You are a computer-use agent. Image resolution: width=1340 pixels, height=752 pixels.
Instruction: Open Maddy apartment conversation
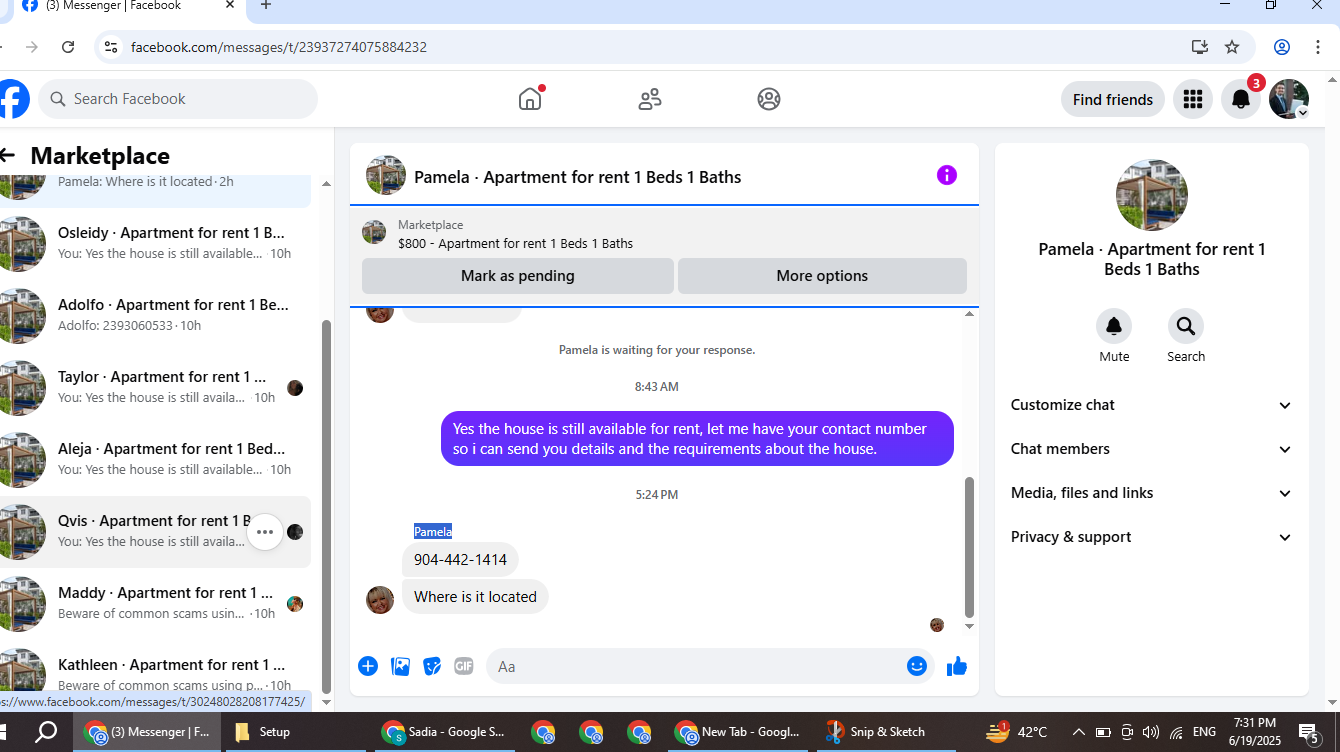(x=155, y=602)
